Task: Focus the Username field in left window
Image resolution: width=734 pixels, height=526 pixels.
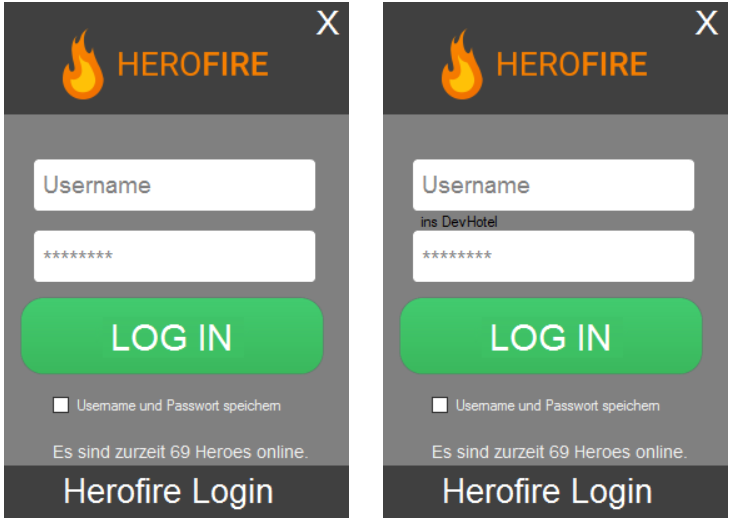Action: [175, 185]
